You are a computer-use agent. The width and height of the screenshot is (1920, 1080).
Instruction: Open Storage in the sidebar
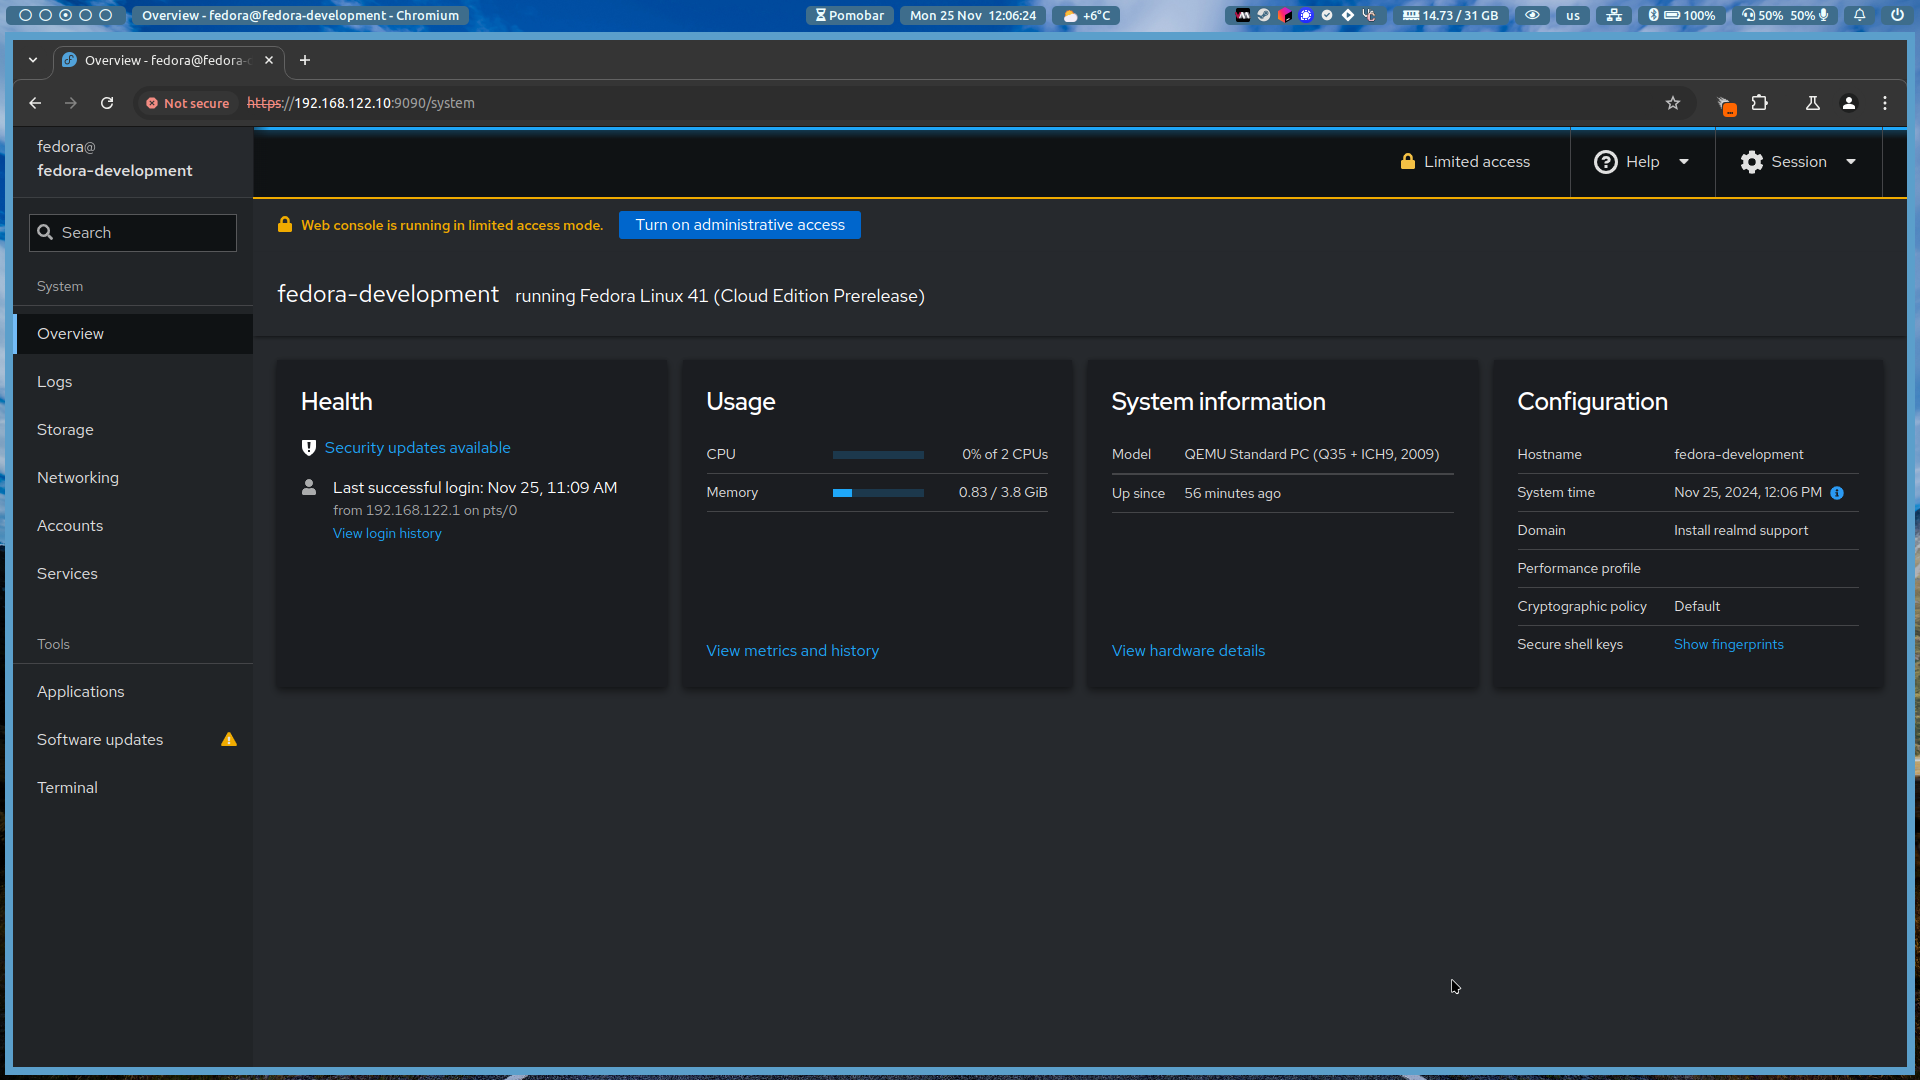pos(133,430)
